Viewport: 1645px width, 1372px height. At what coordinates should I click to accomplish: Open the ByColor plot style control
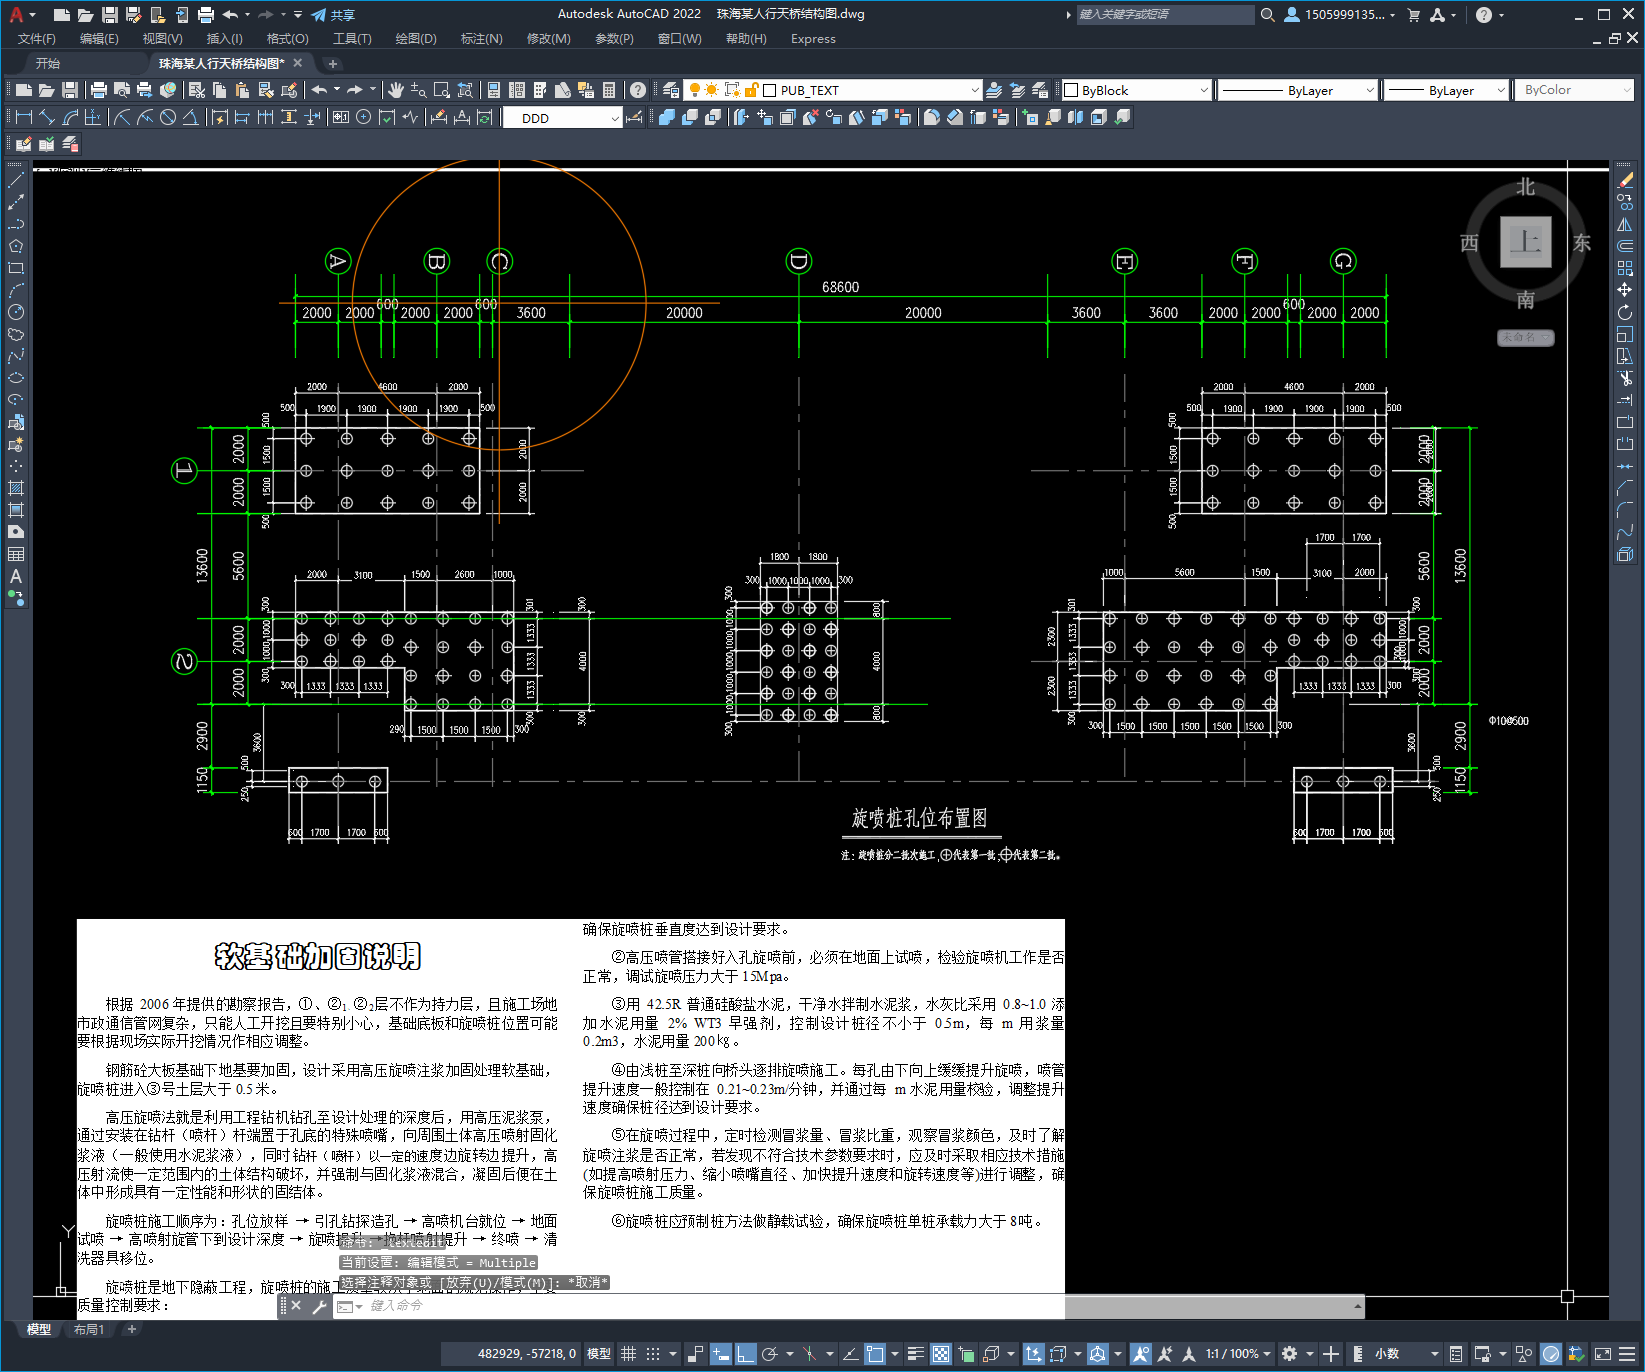(1574, 90)
